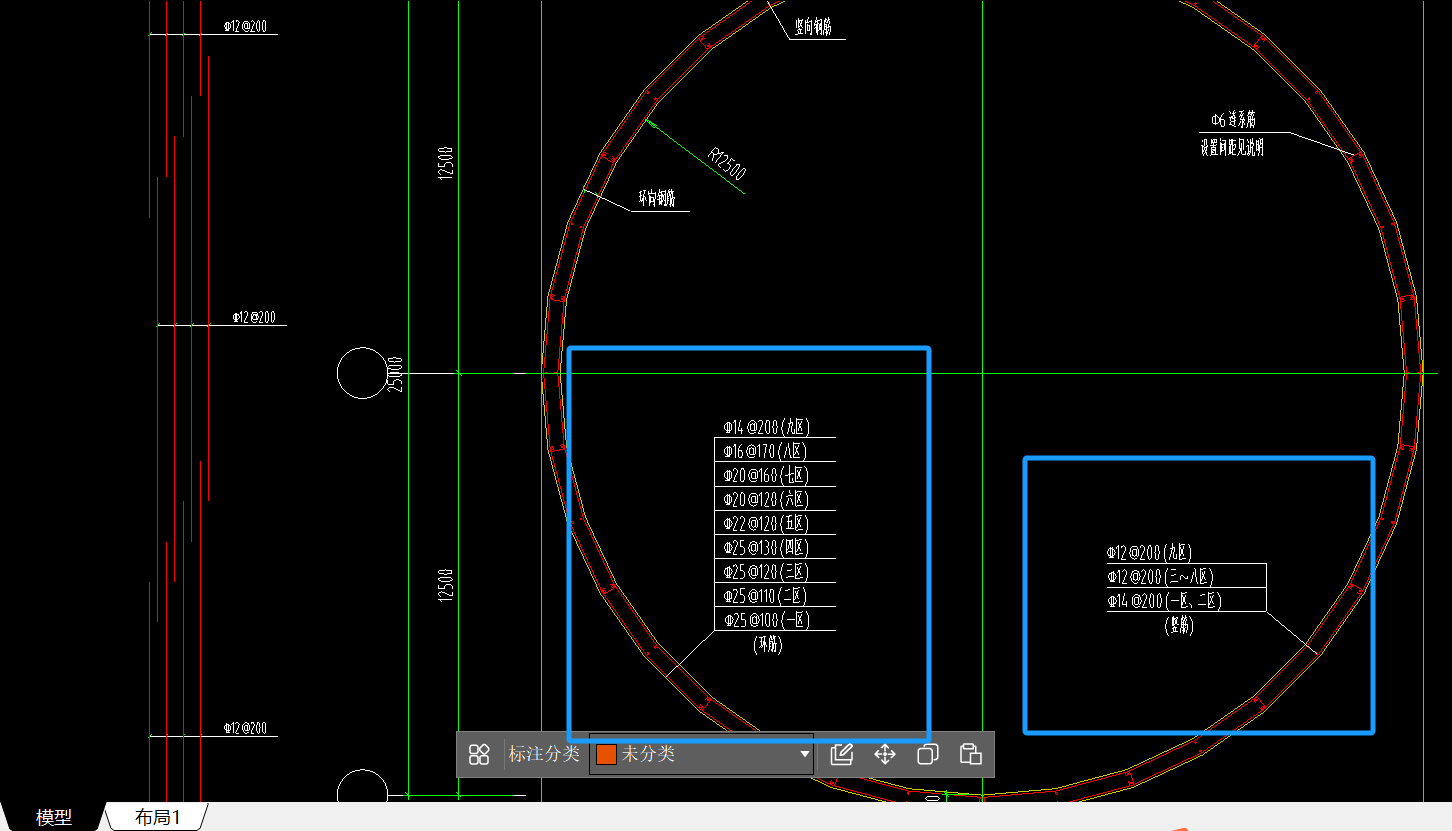Image resolution: width=1452 pixels, height=831 pixels.
Task: Click the middle Φ12@200 label with green ticks
Action: [x=254, y=317]
